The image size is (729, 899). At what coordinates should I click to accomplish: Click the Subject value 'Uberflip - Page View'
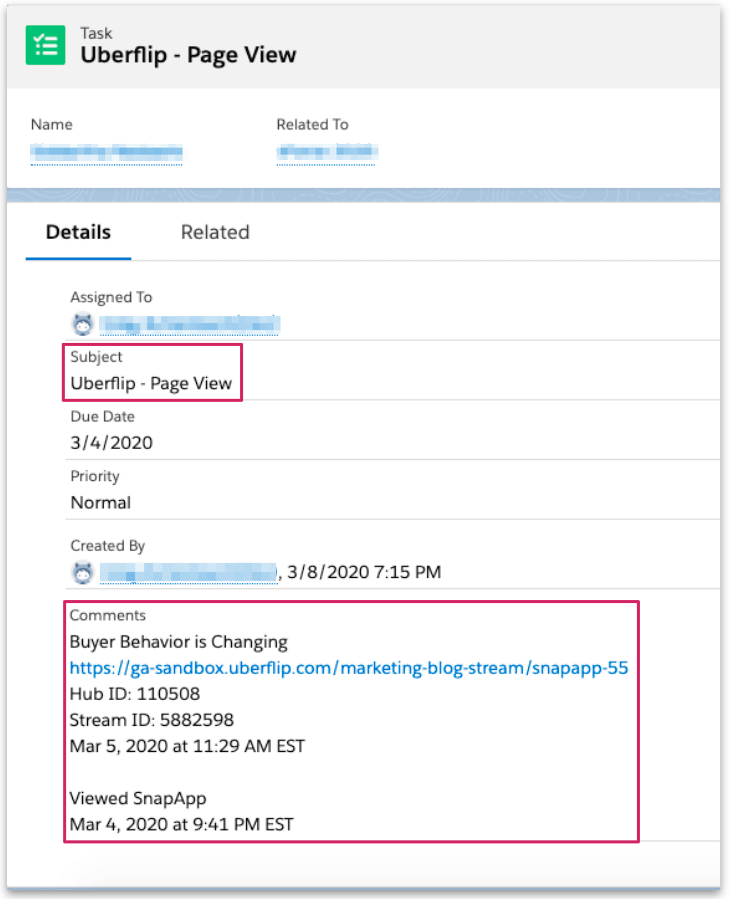tap(151, 383)
